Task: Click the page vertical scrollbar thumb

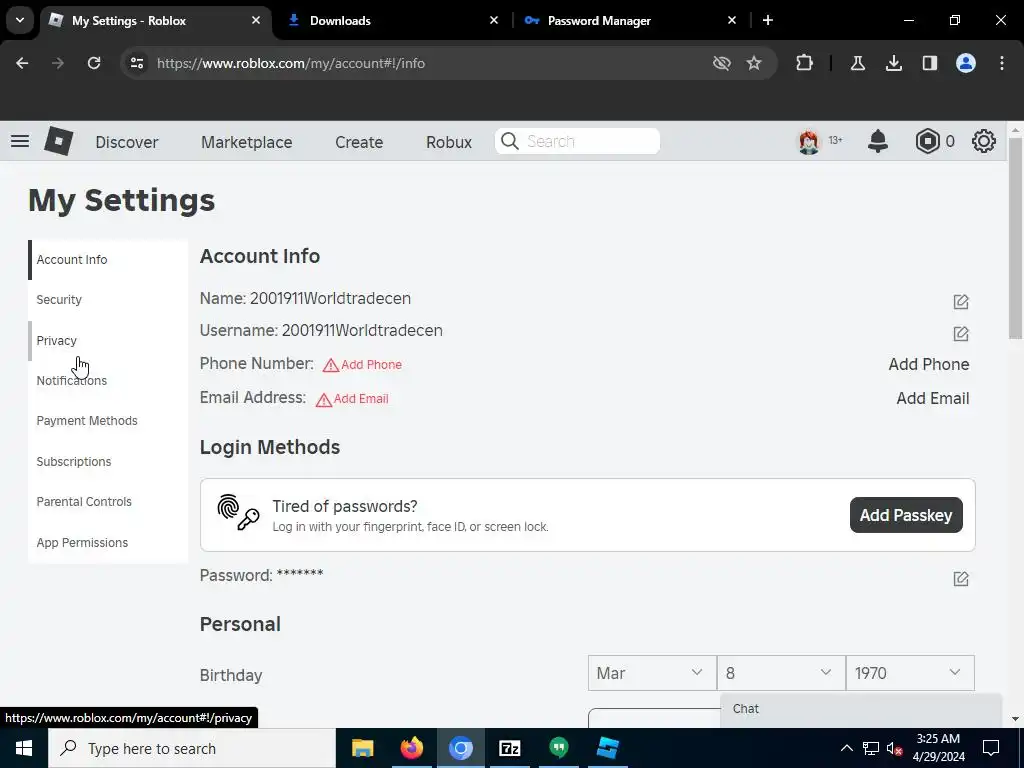Action: pos(1015,238)
